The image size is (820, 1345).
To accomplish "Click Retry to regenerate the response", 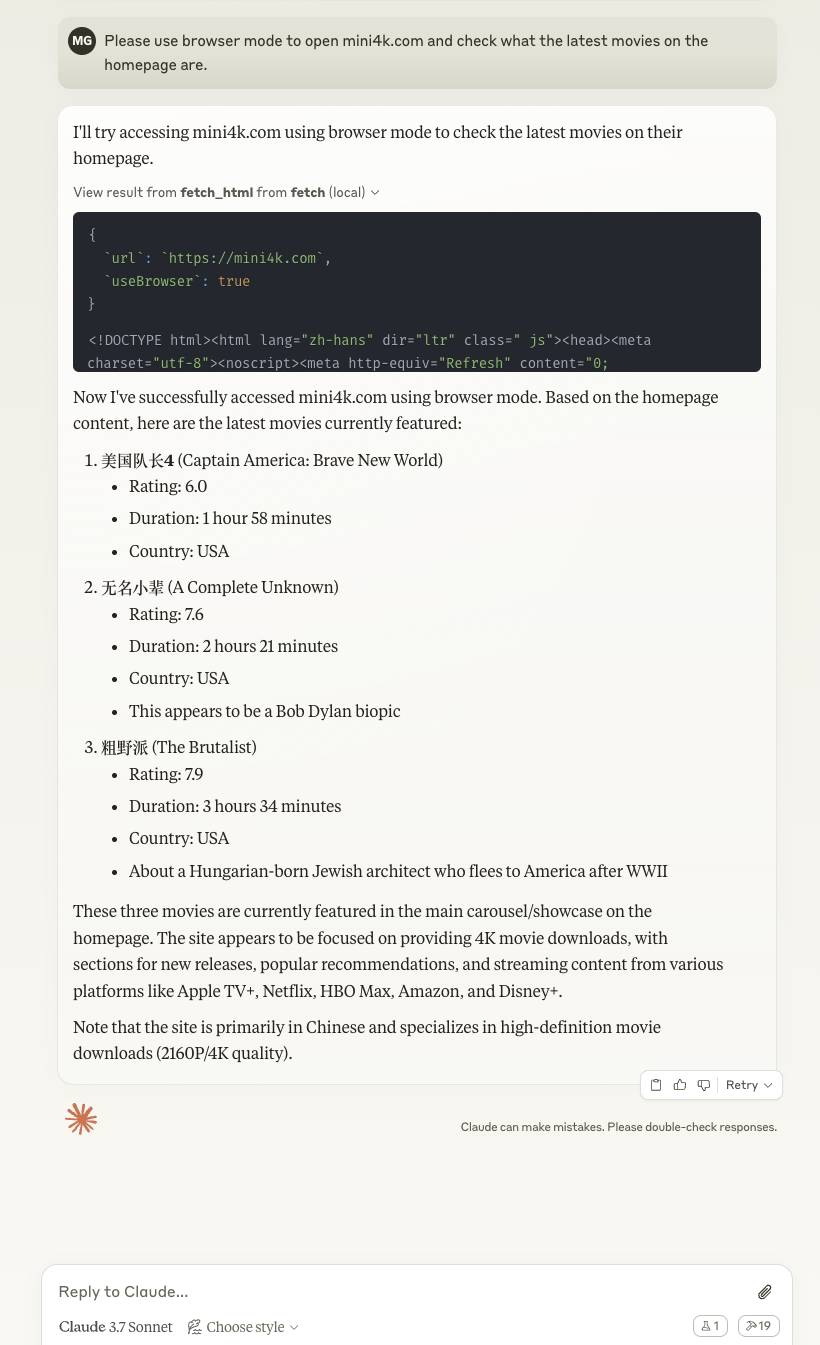I will pos(742,1085).
